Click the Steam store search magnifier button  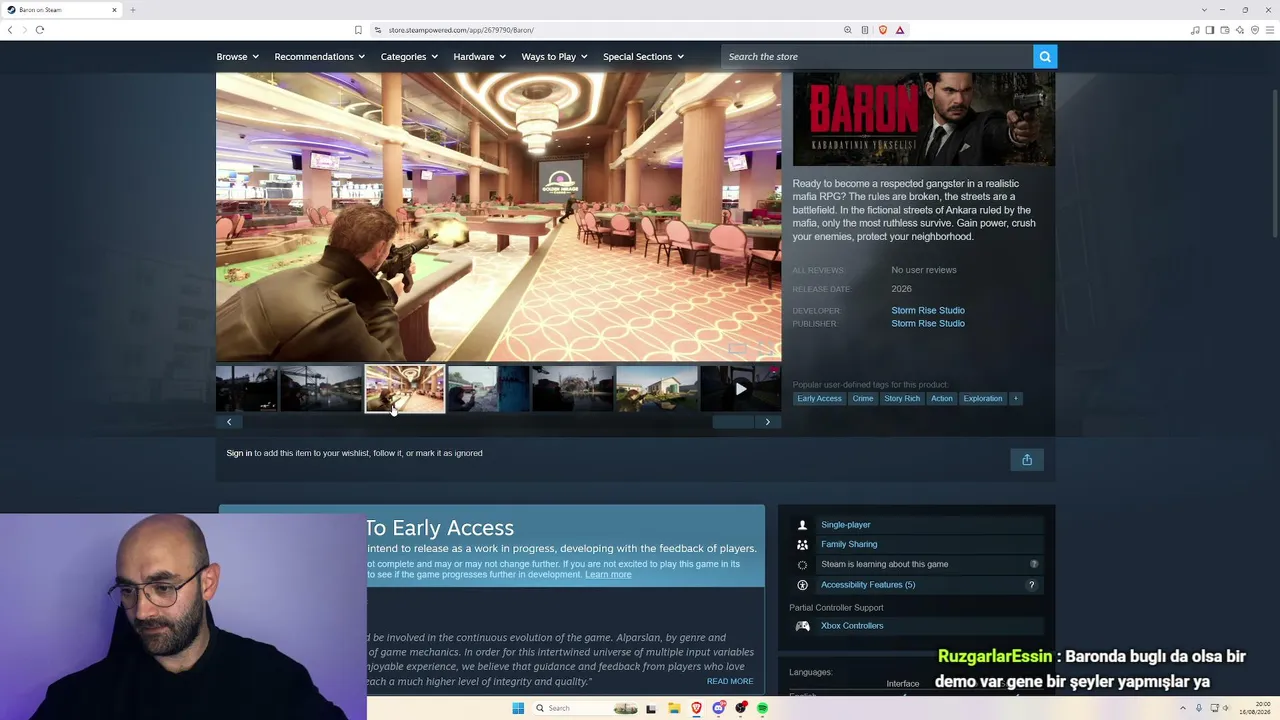pos(1045,57)
